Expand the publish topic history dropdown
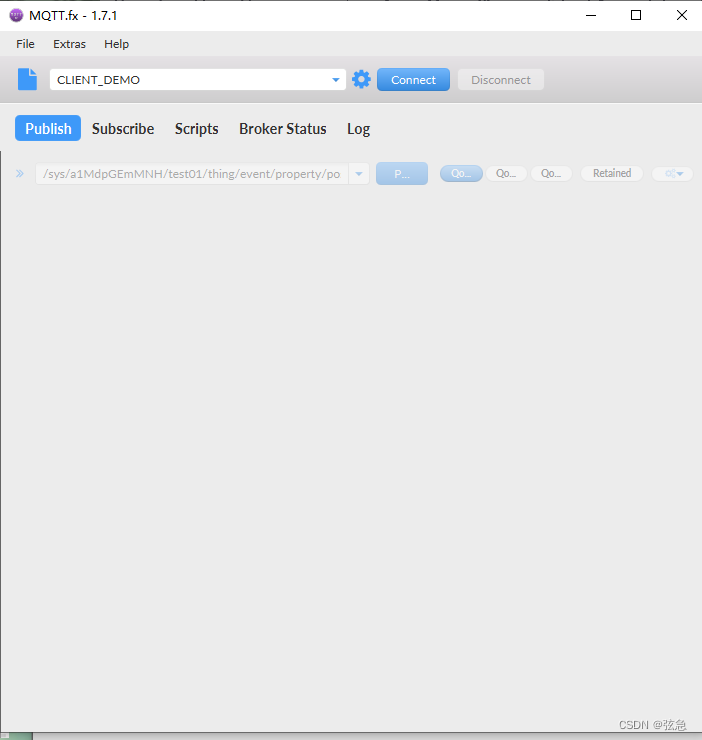 click(359, 174)
